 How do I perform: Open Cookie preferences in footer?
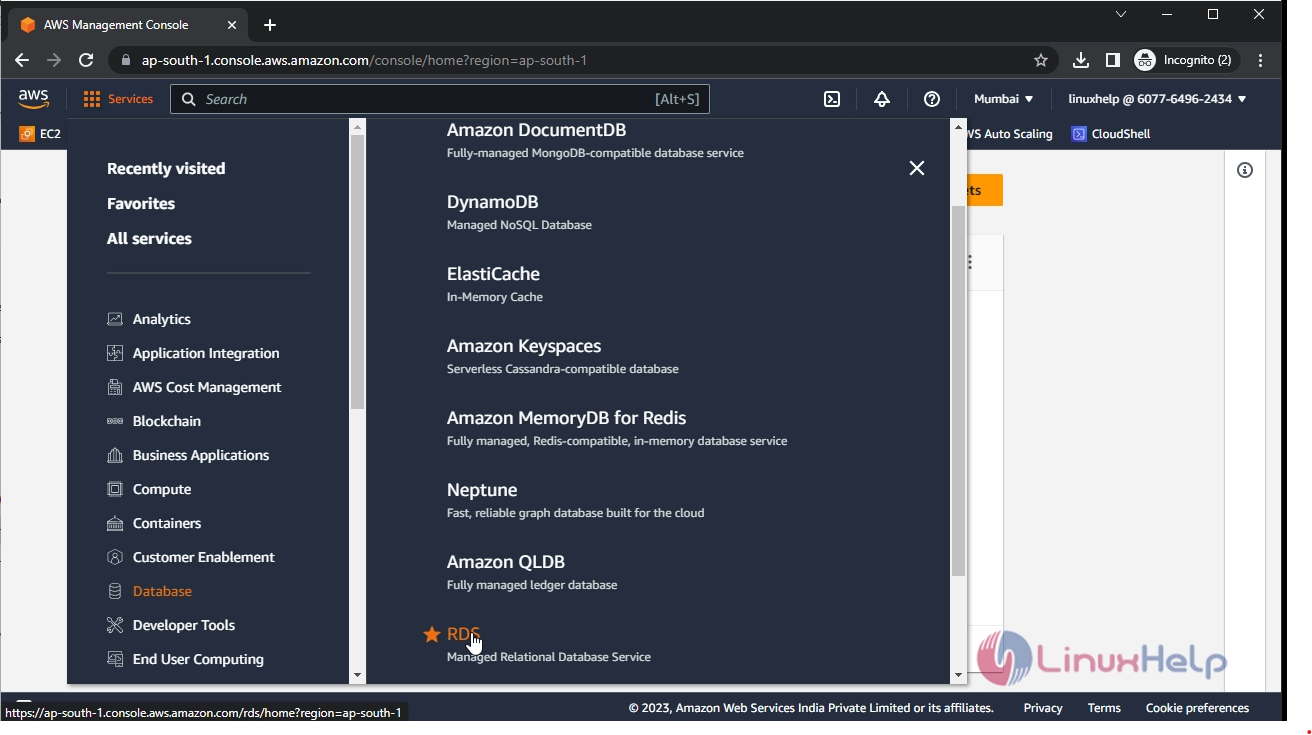tap(1197, 708)
